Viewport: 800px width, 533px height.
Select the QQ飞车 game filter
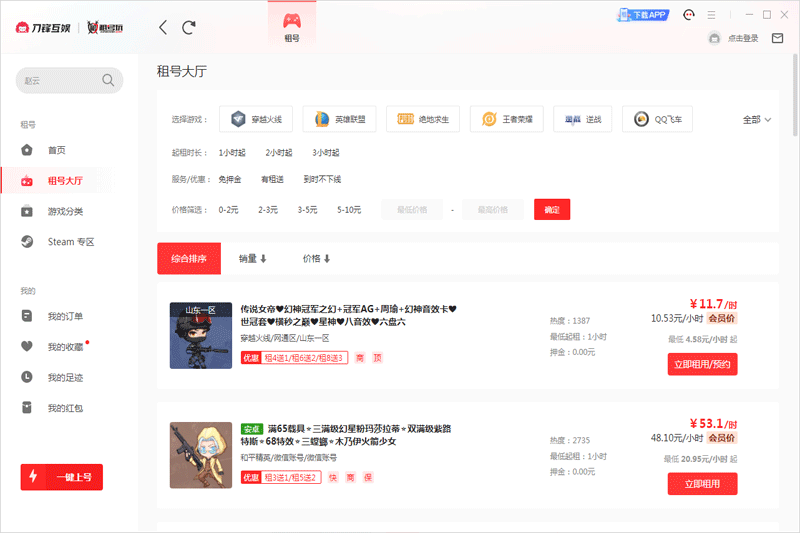658,119
